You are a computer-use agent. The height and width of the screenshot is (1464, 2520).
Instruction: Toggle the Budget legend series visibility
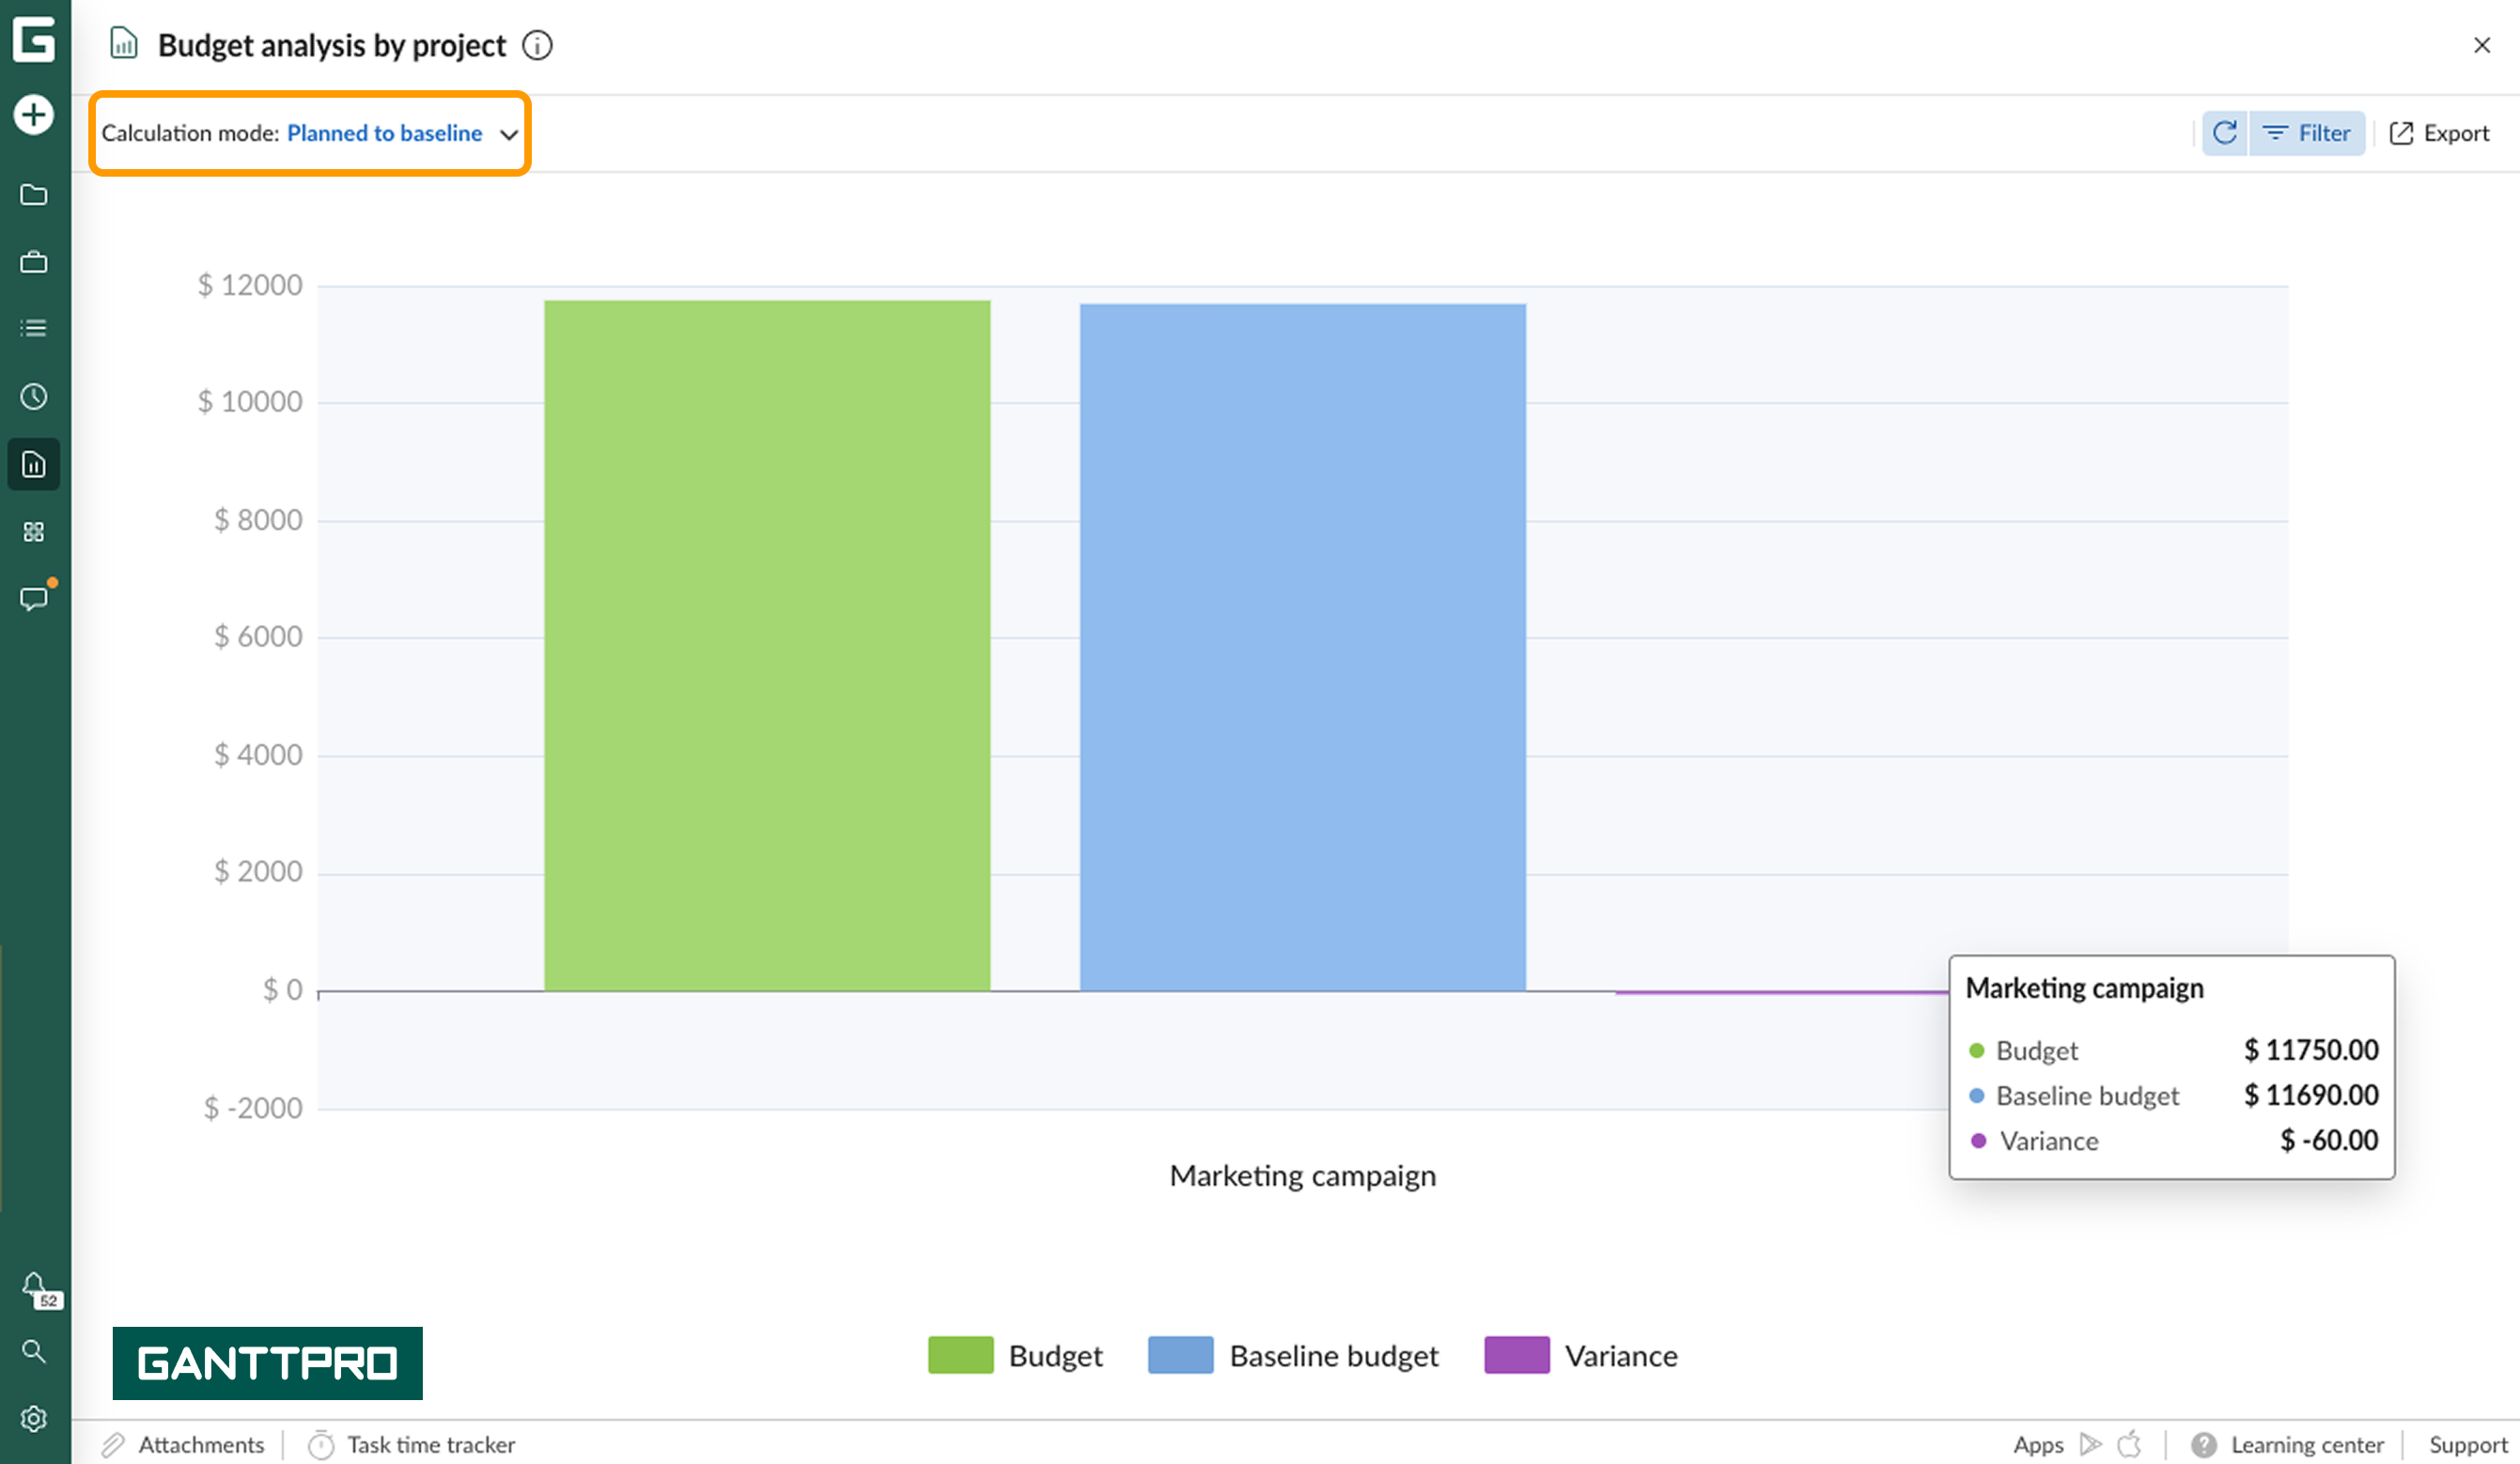(1055, 1356)
